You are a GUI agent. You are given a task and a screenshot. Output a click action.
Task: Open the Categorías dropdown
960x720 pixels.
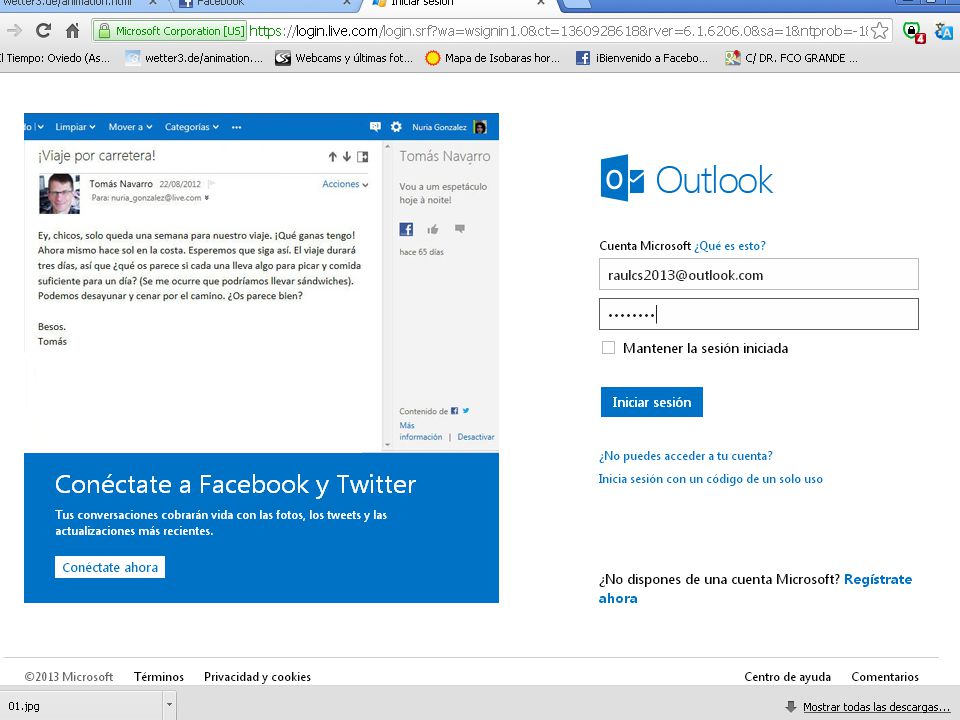(192, 127)
